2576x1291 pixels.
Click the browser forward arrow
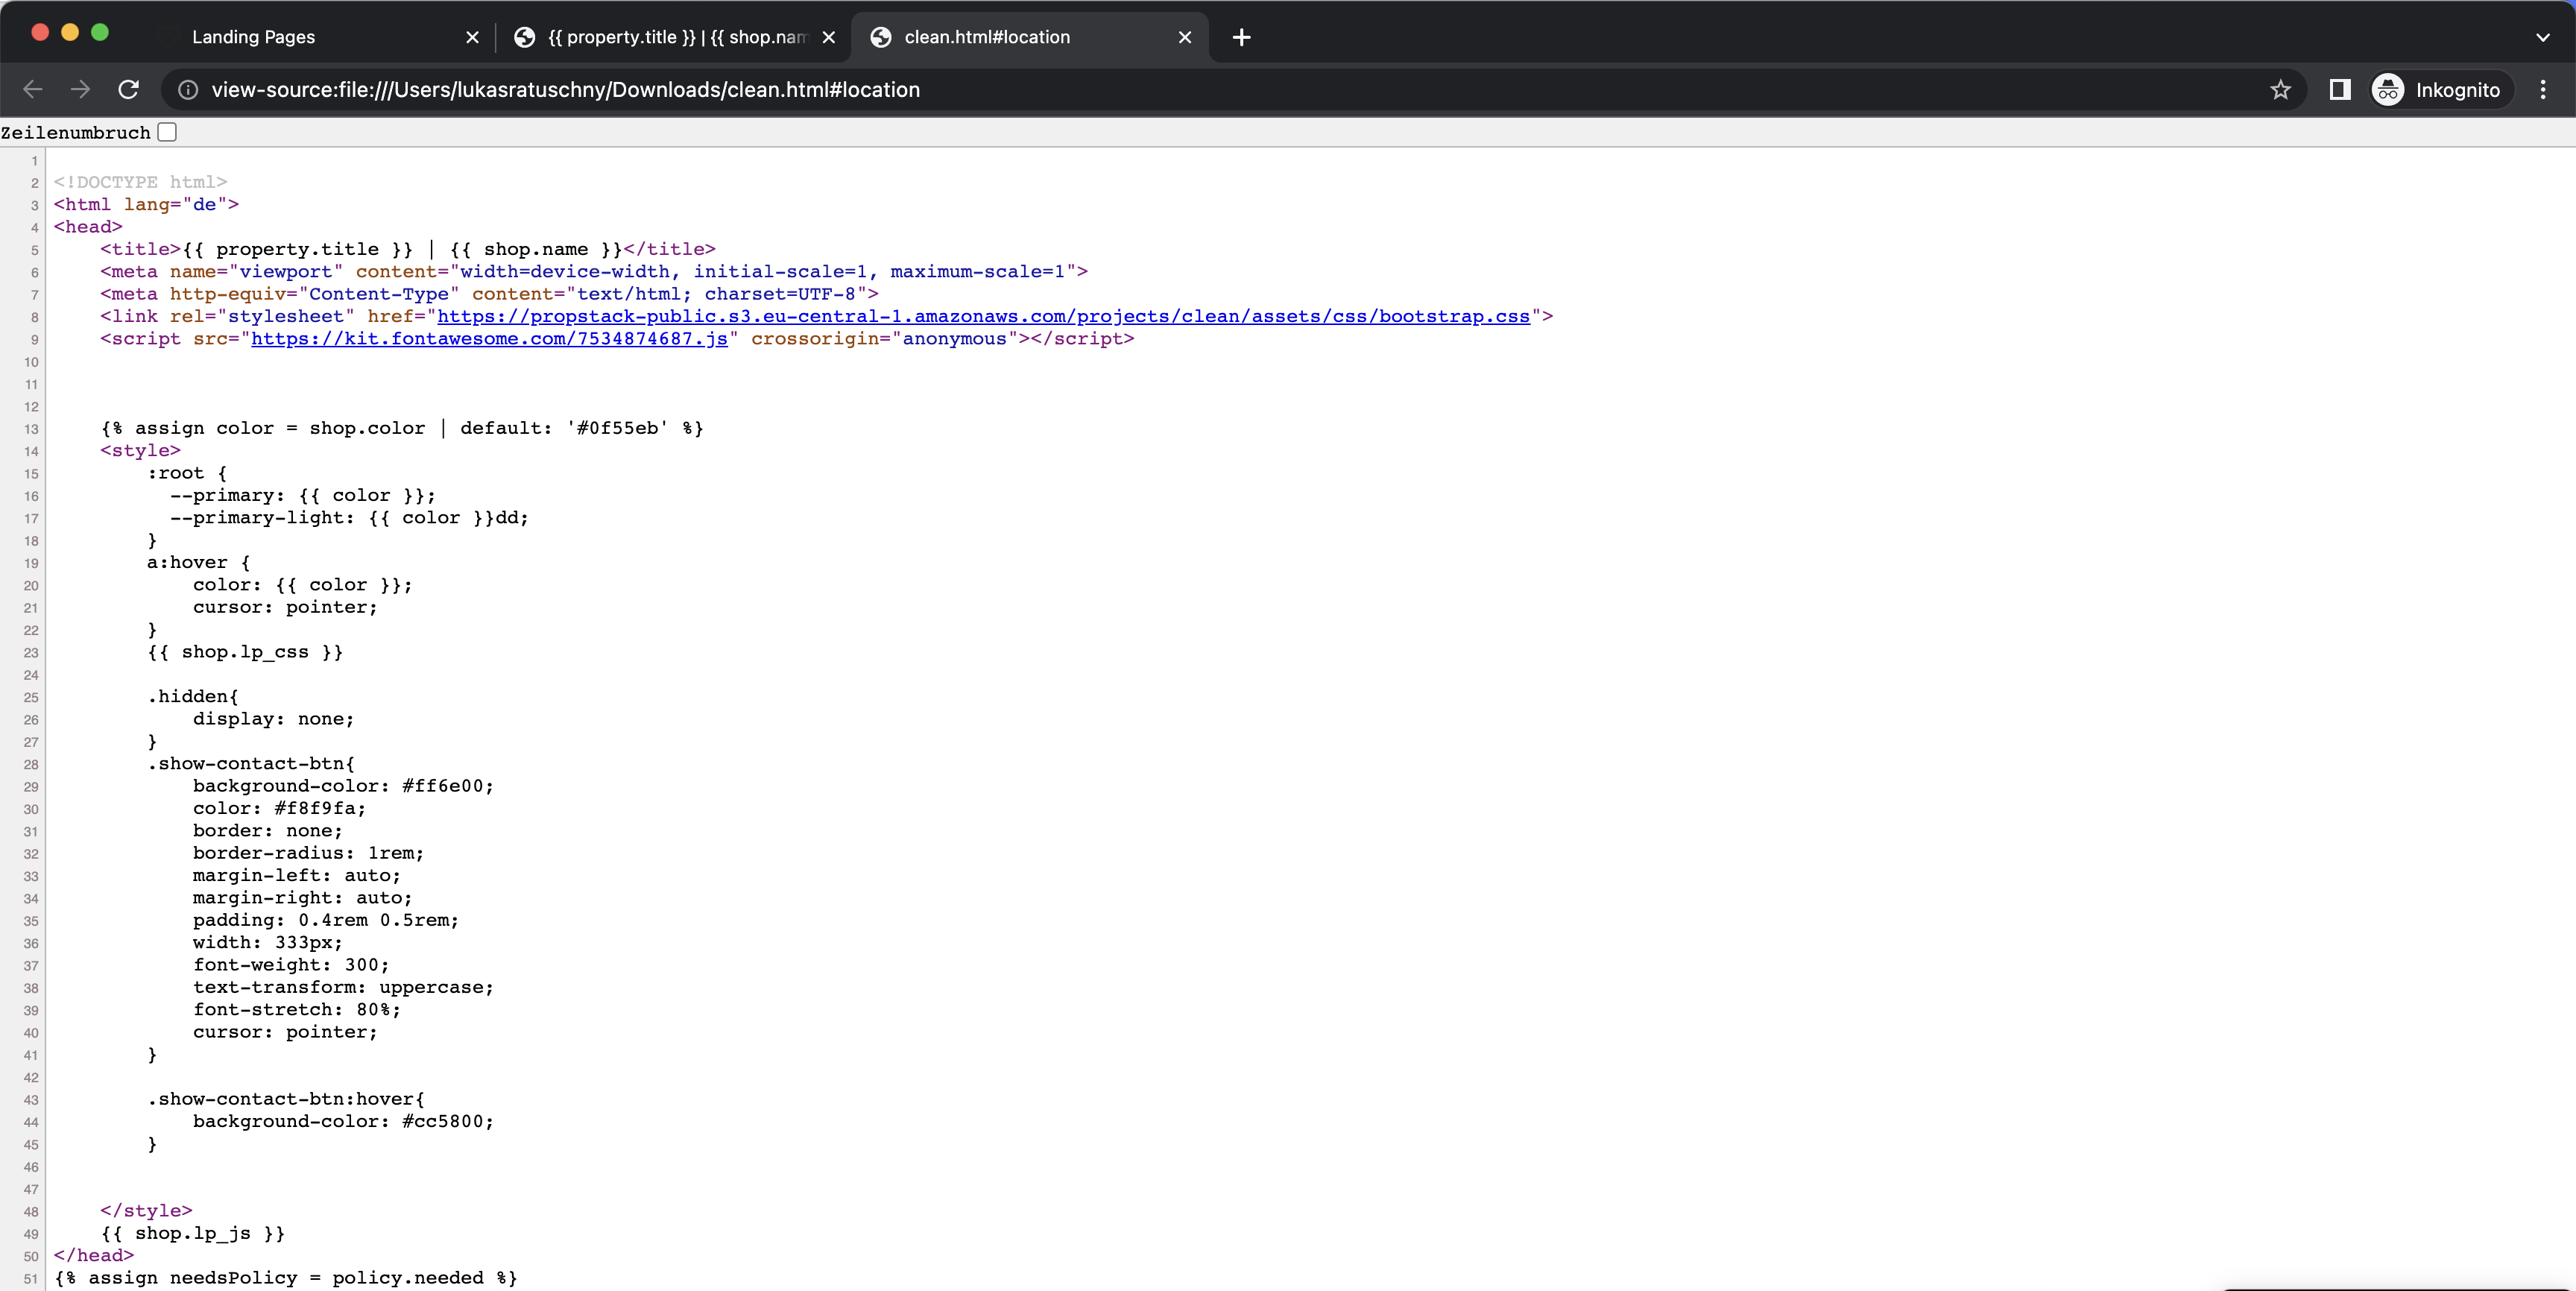(81, 90)
